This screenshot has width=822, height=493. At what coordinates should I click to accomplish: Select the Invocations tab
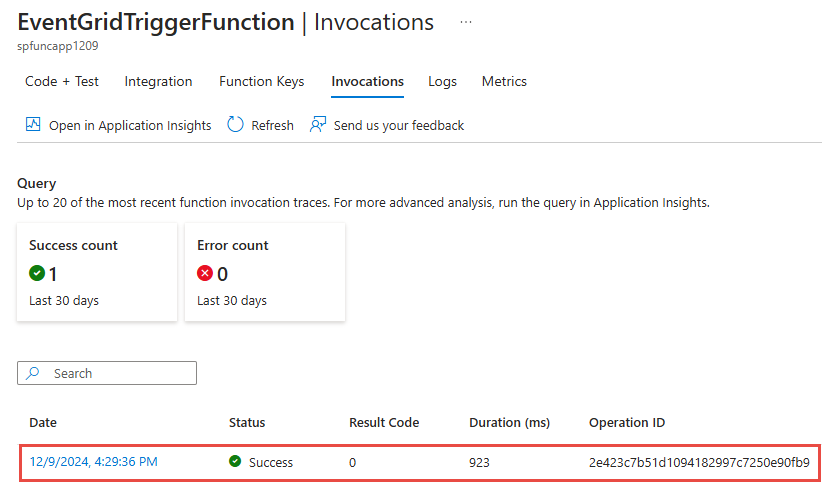(367, 82)
